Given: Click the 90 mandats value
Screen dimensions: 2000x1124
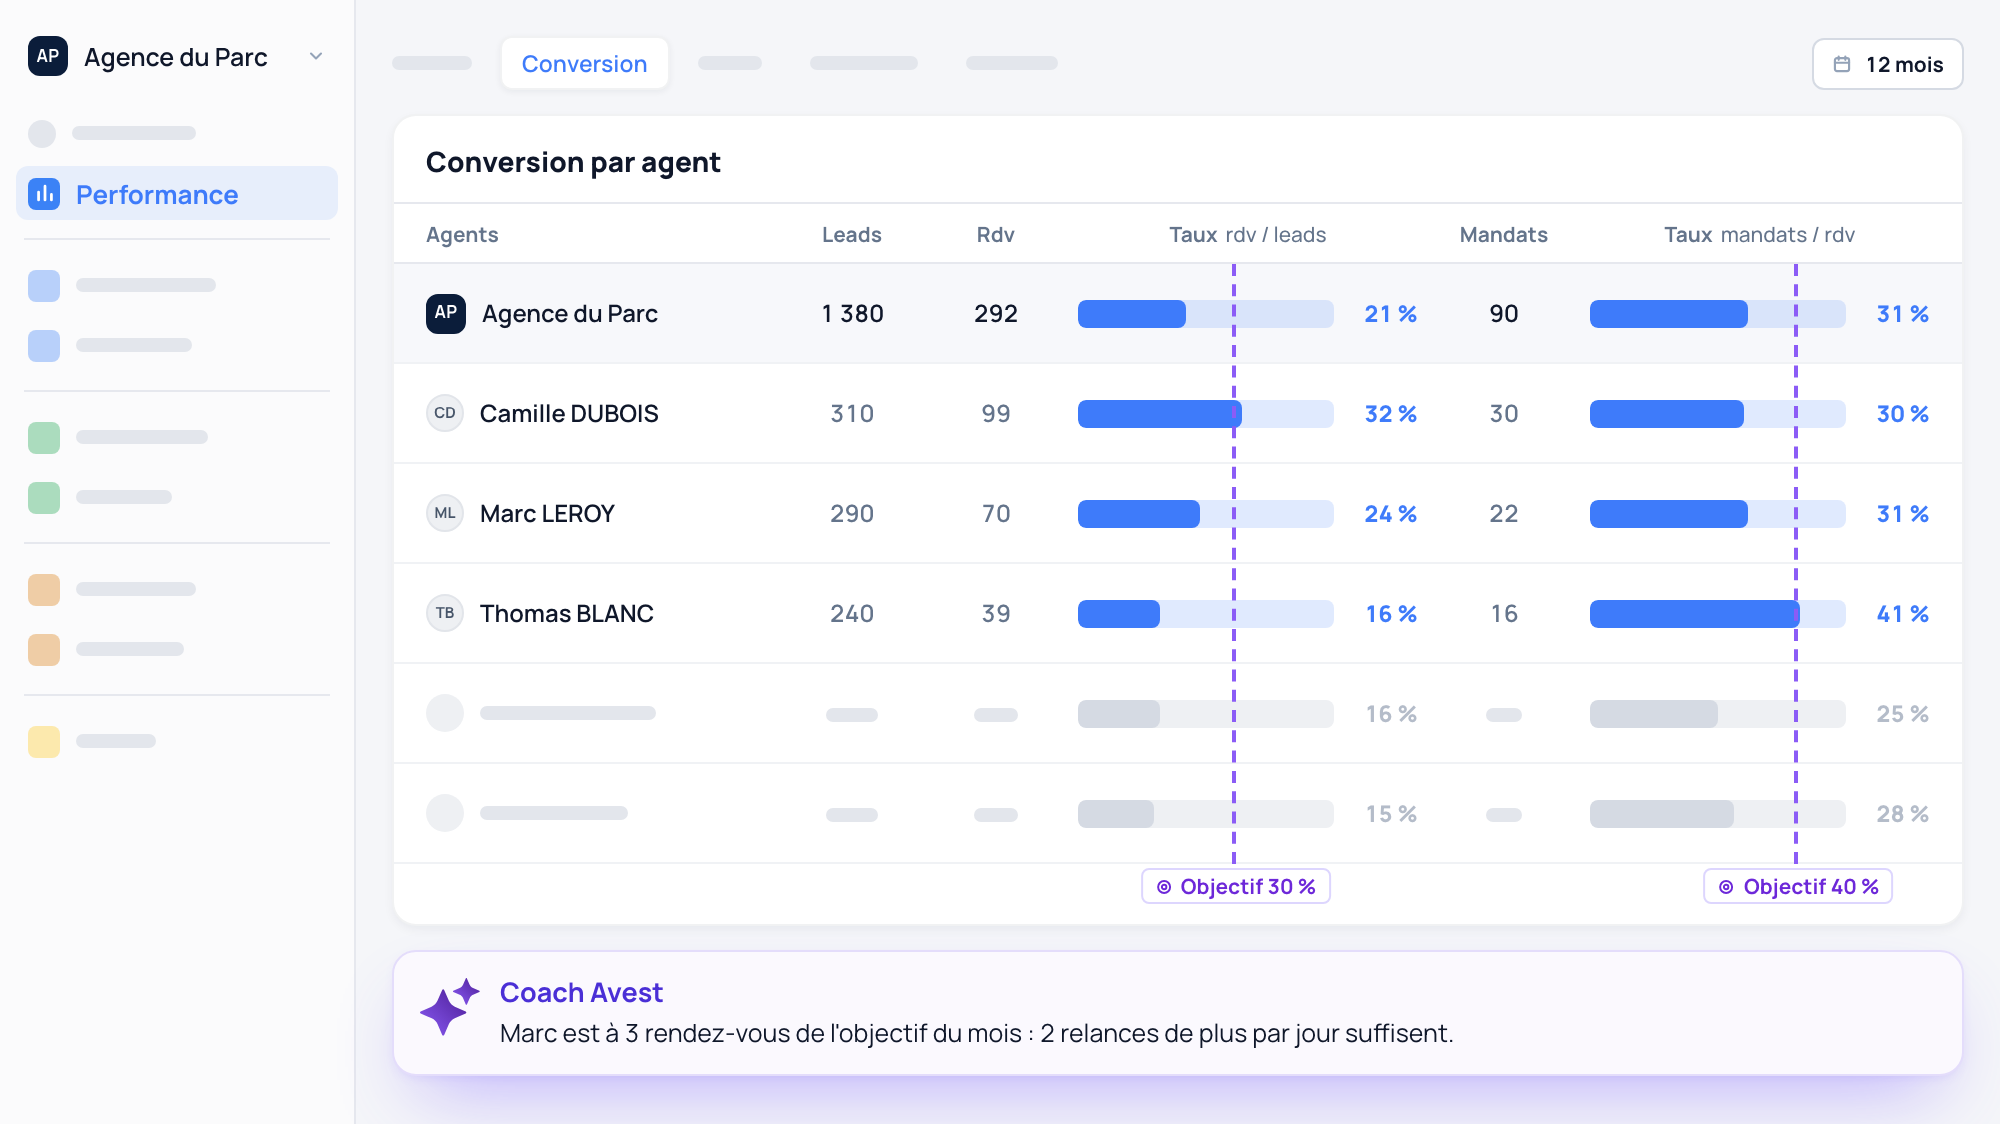Looking at the screenshot, I should 1504,314.
